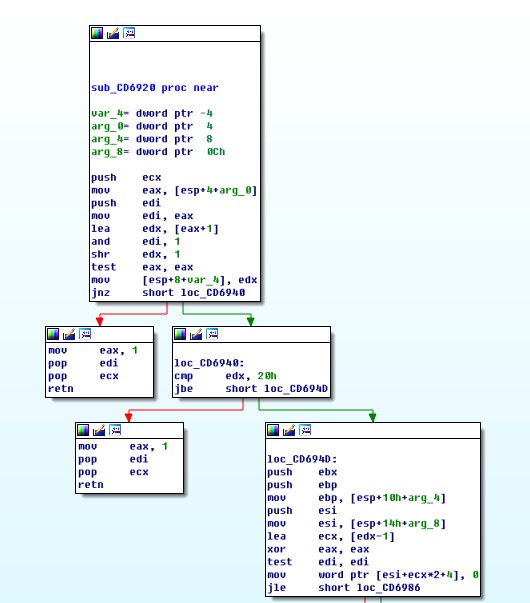The image size is (530, 603).
Task: Click 'jbe short loc_CD694D' jump
Action: pyautogui.click(x=251, y=389)
